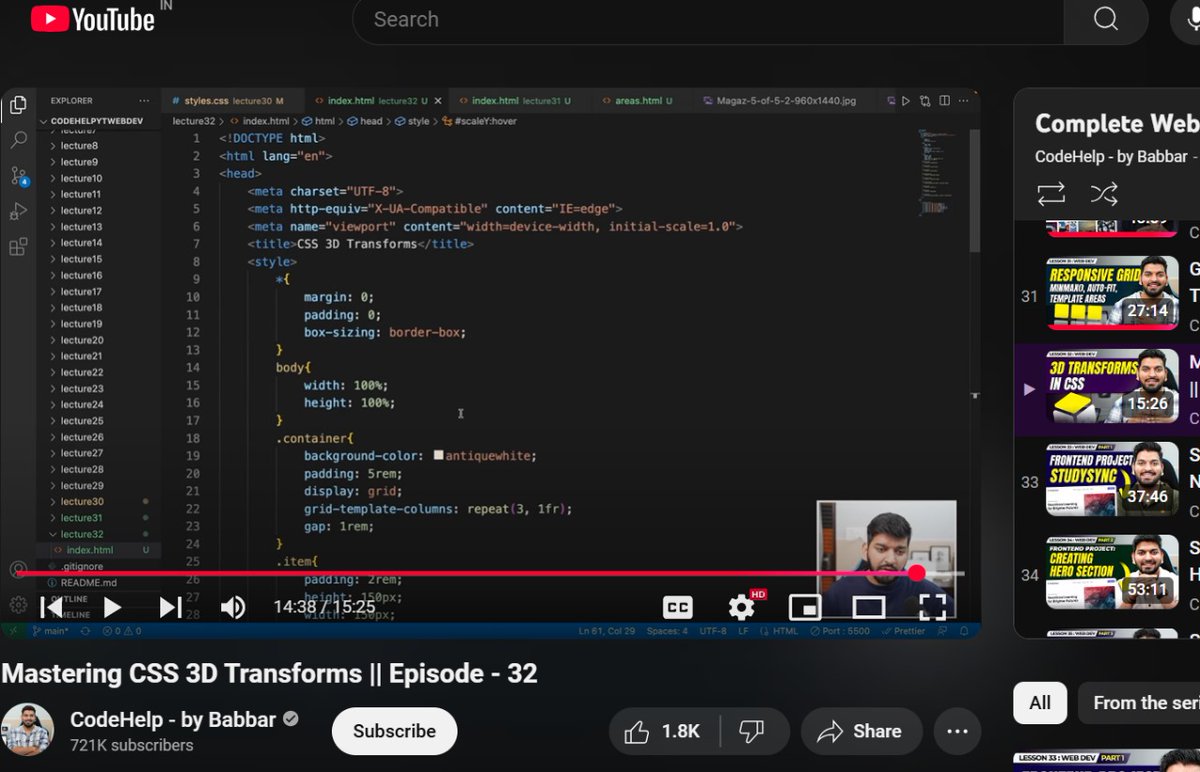
Task: Select the From the series chip
Action: pyautogui.click(x=1139, y=703)
